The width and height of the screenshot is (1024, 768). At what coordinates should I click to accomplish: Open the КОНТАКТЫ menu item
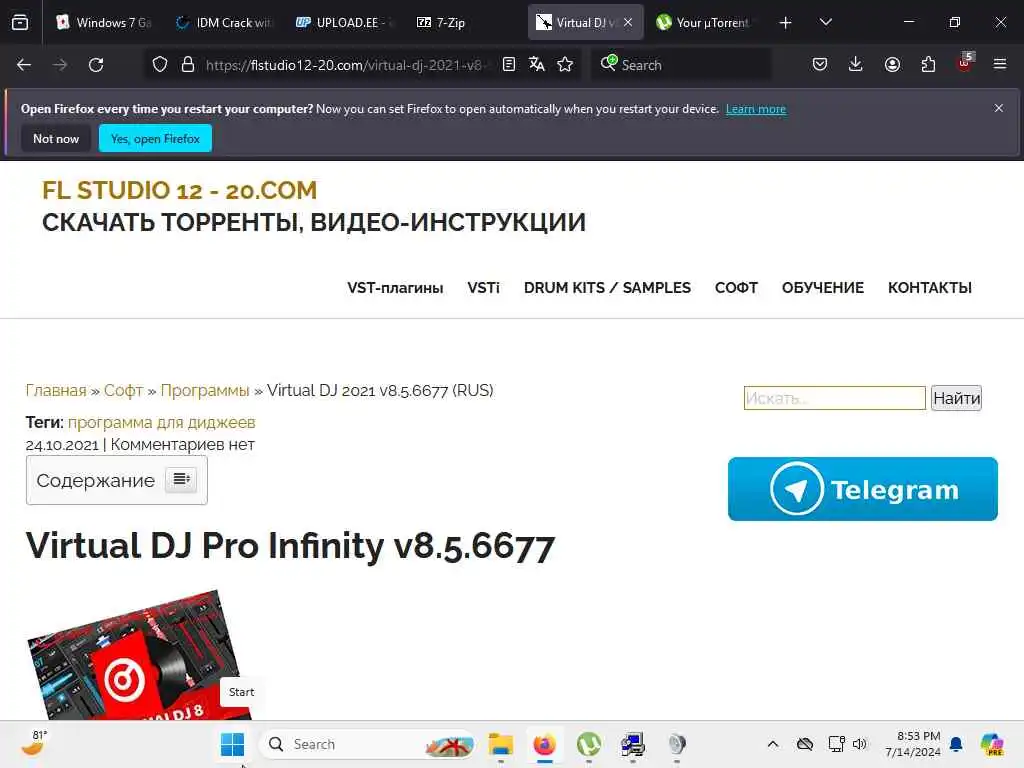click(930, 288)
